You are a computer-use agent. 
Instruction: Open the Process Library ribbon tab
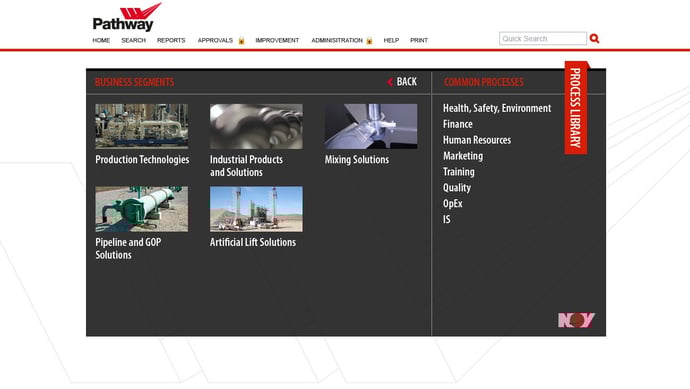(x=576, y=108)
